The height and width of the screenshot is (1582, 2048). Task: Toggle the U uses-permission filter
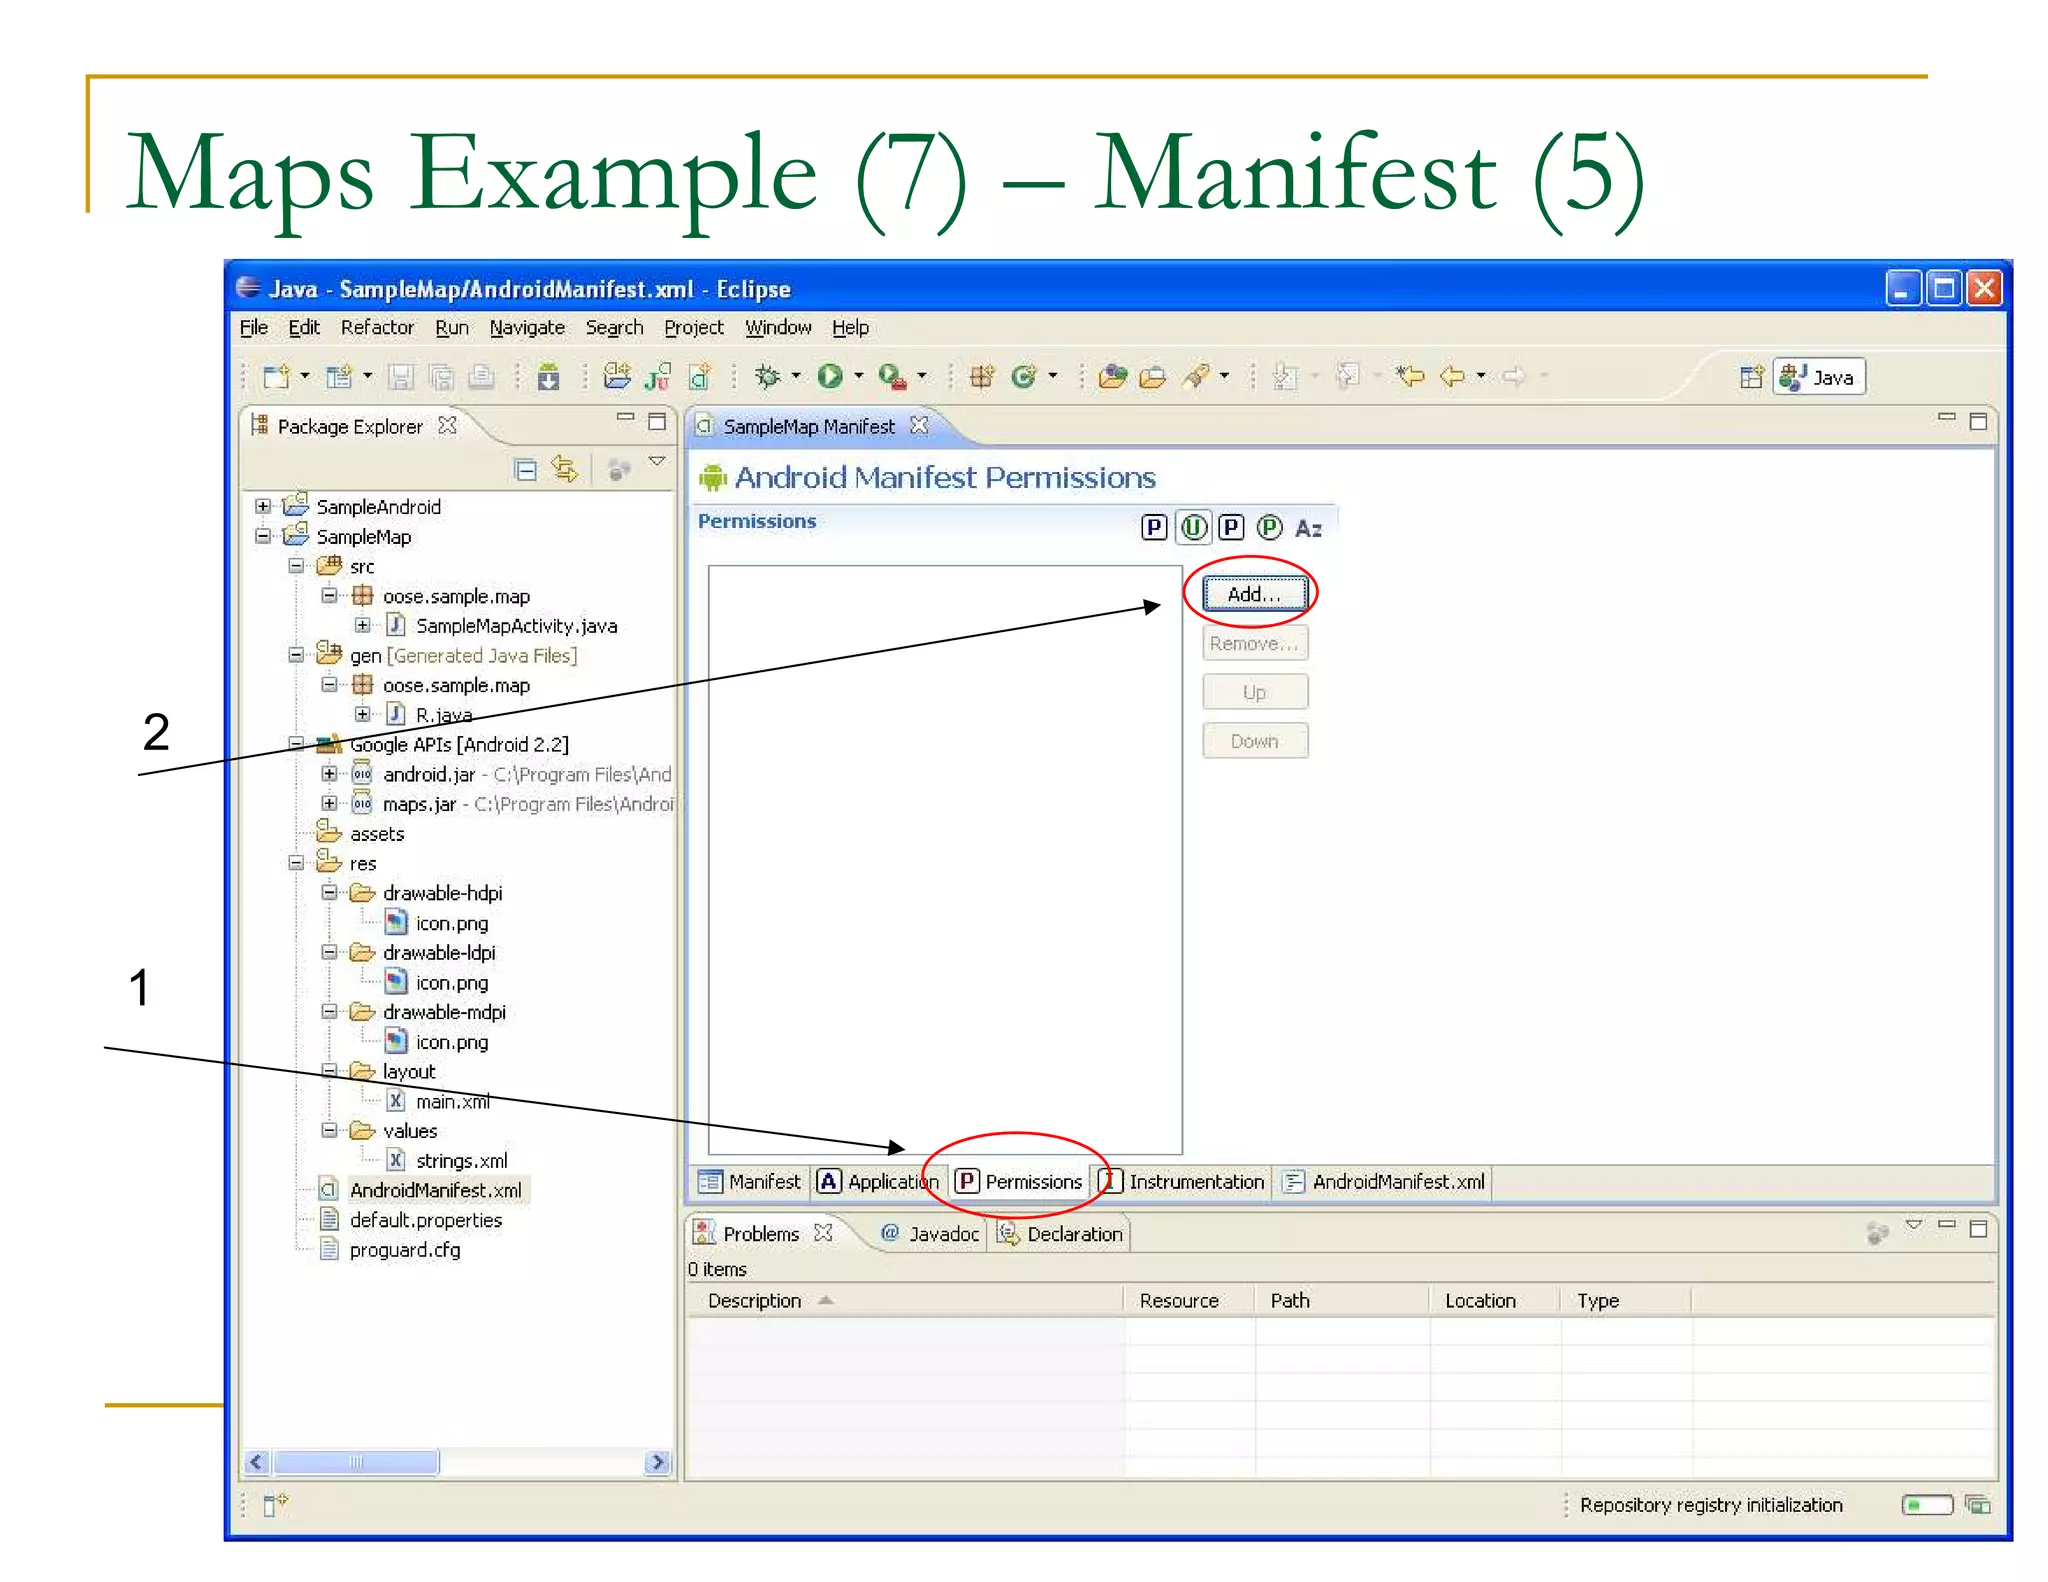click(1193, 527)
